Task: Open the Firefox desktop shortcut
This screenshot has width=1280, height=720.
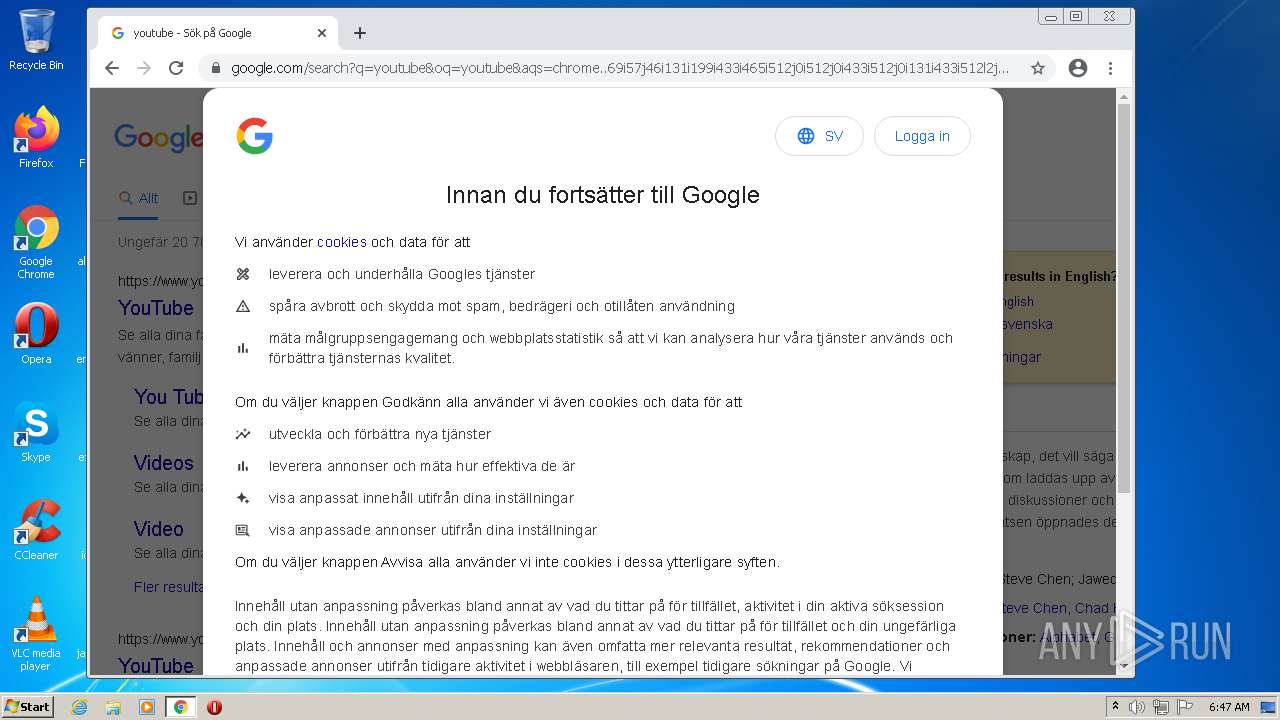Action: 36,137
